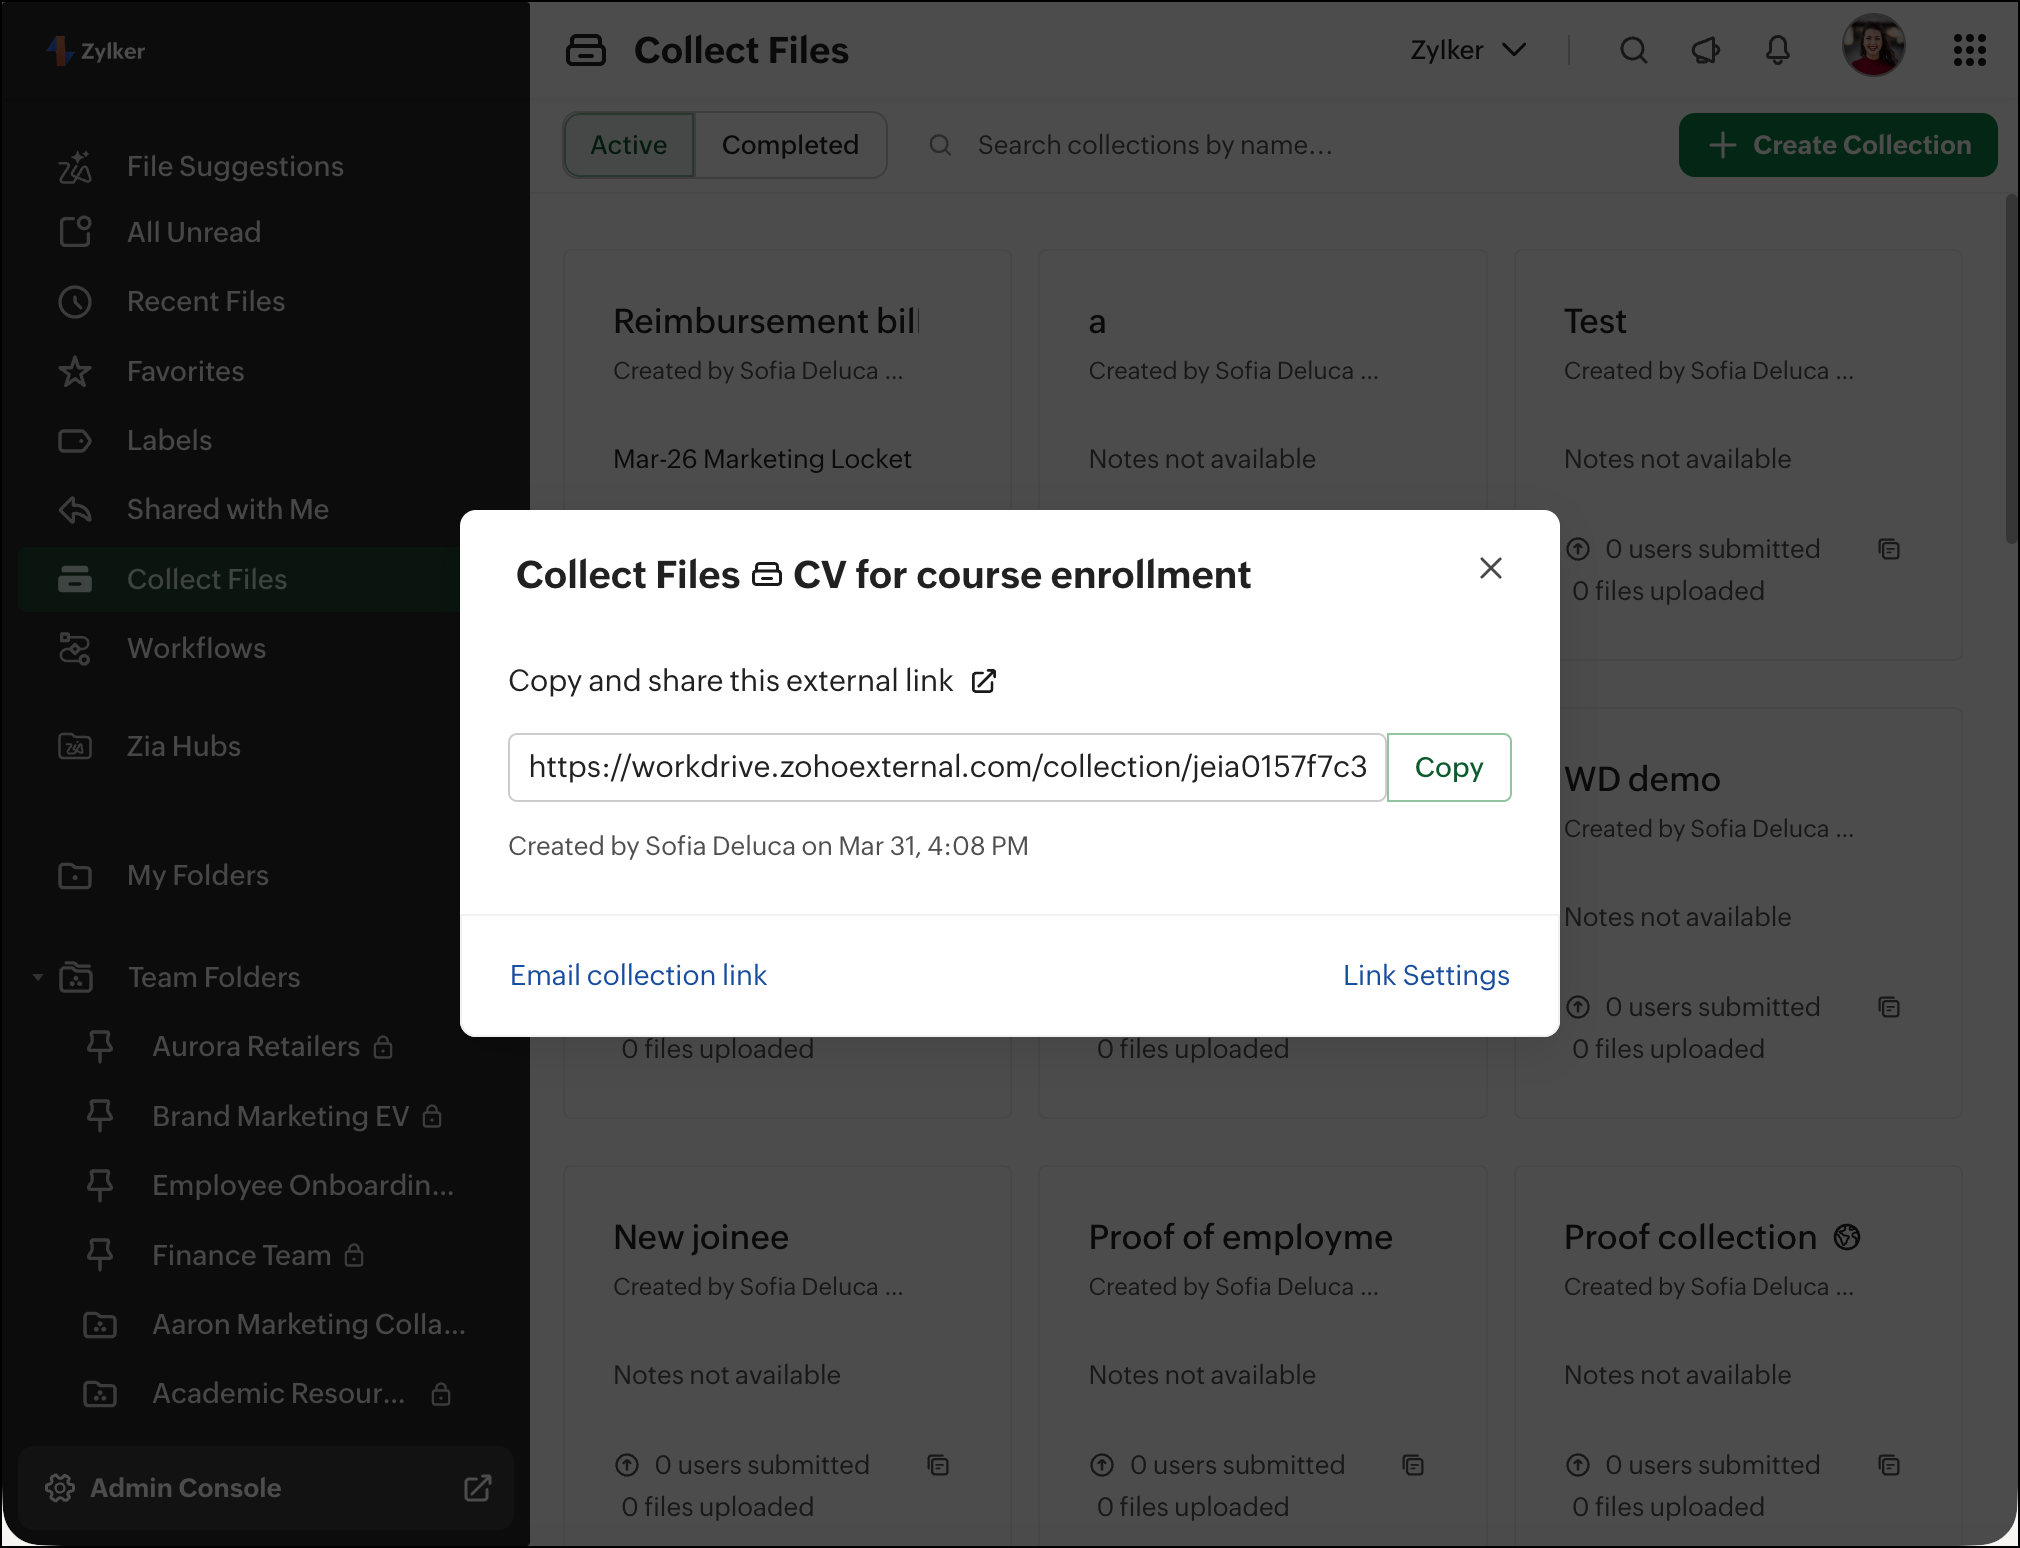Open external link icon beside share text
Viewport: 2020px width, 1548px height.
[x=984, y=681]
